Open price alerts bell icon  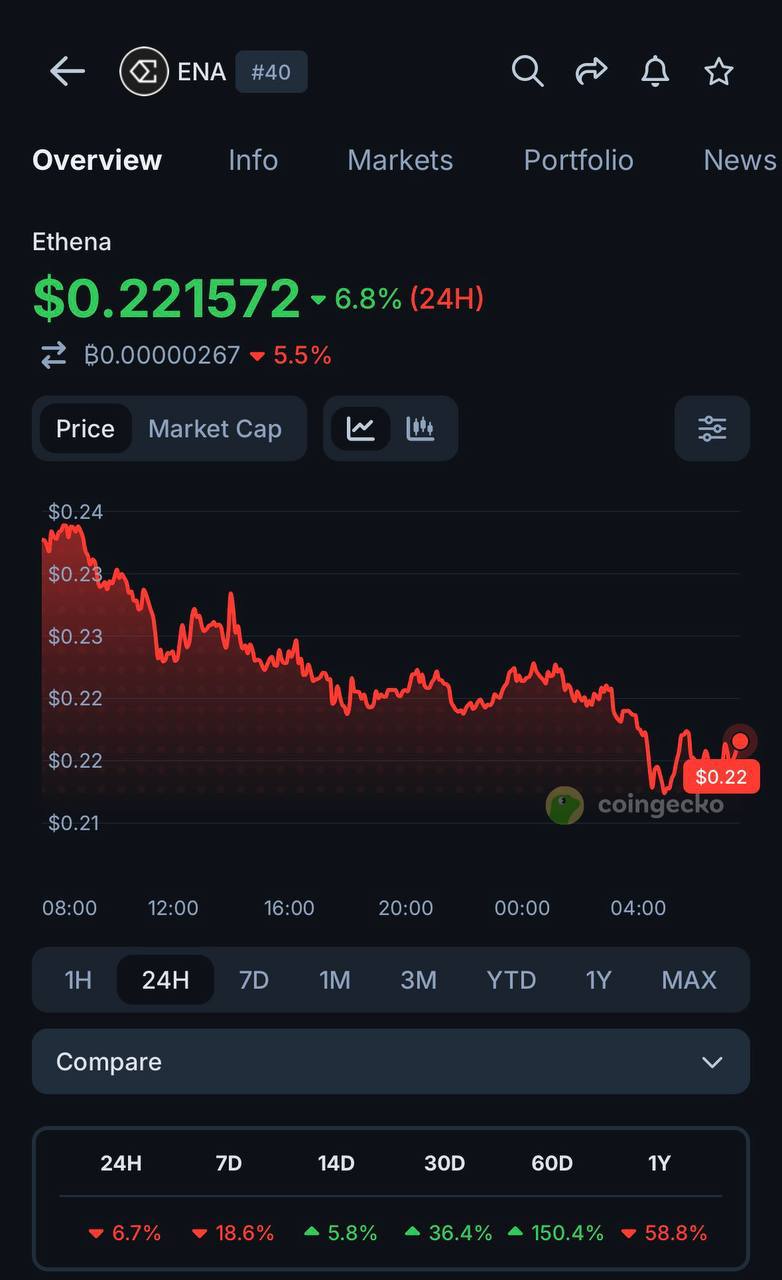coord(655,71)
